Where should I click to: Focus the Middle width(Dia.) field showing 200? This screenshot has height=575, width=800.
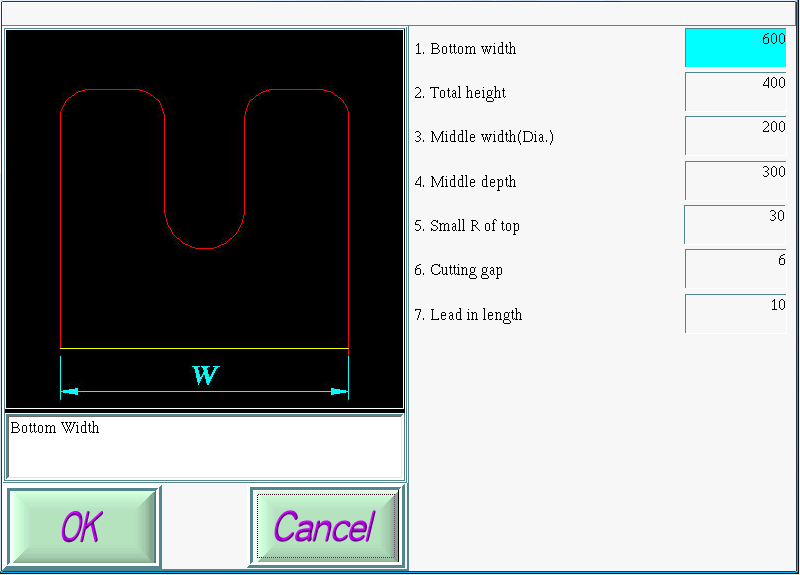(735, 136)
